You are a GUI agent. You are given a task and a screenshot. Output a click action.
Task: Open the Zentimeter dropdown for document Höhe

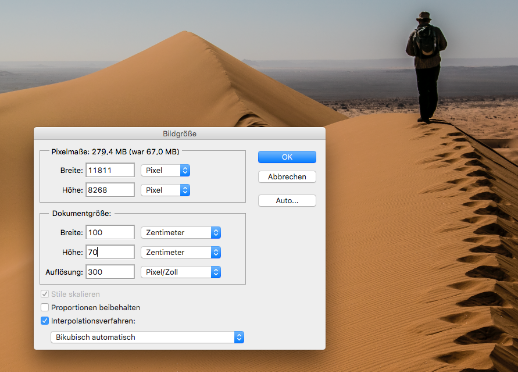coord(181,252)
